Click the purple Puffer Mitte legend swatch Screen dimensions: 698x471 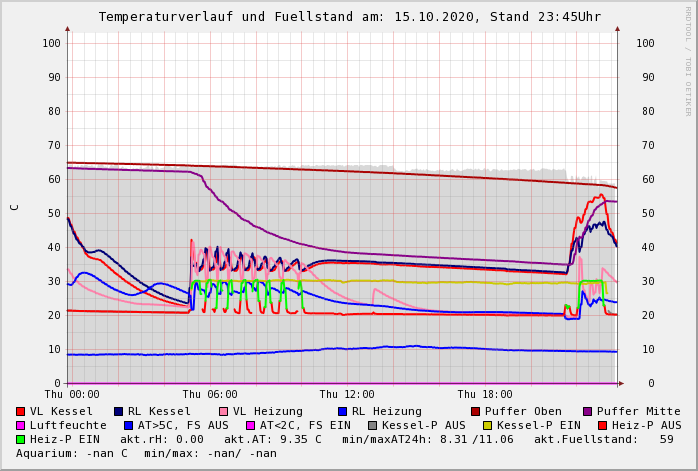pyautogui.click(x=588, y=411)
